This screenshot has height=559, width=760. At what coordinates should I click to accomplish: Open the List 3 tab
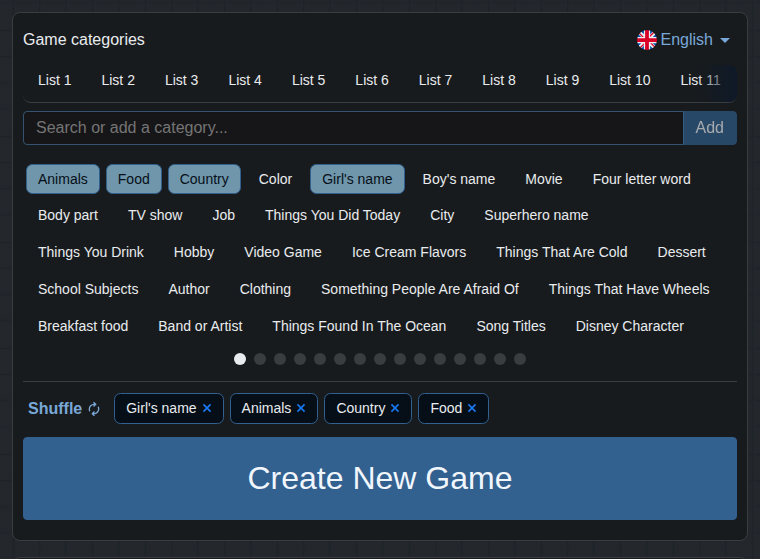pos(181,80)
